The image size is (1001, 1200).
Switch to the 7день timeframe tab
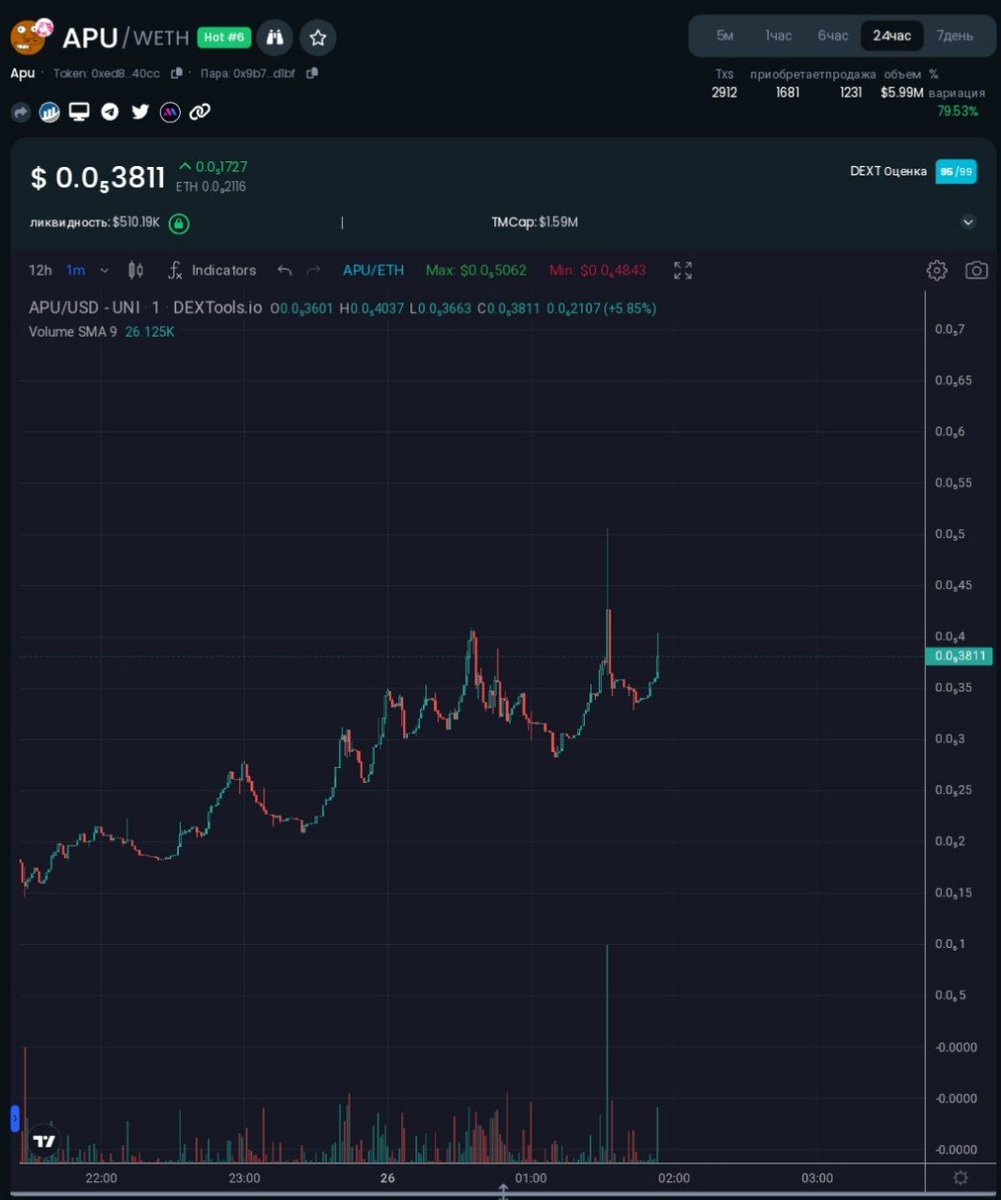tap(955, 35)
